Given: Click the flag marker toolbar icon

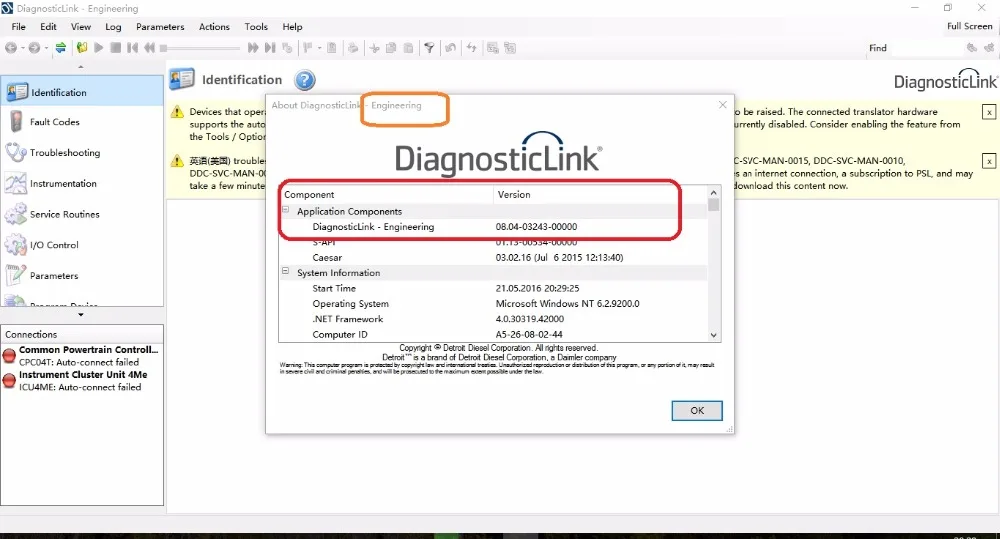Looking at the screenshot, I should (x=308, y=48).
